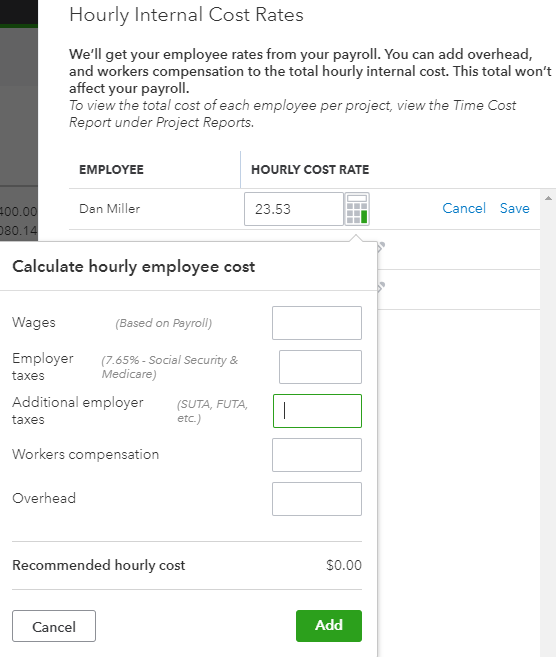Viewport: 556px width, 657px height.
Task: Click the dark overlay area beside the panel
Action: (19, 105)
